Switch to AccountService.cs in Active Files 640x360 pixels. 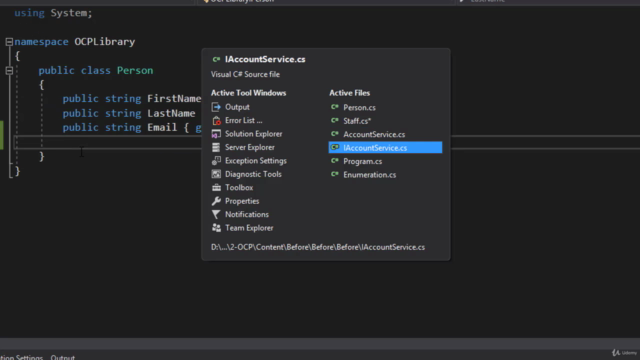pyautogui.click(x=374, y=134)
